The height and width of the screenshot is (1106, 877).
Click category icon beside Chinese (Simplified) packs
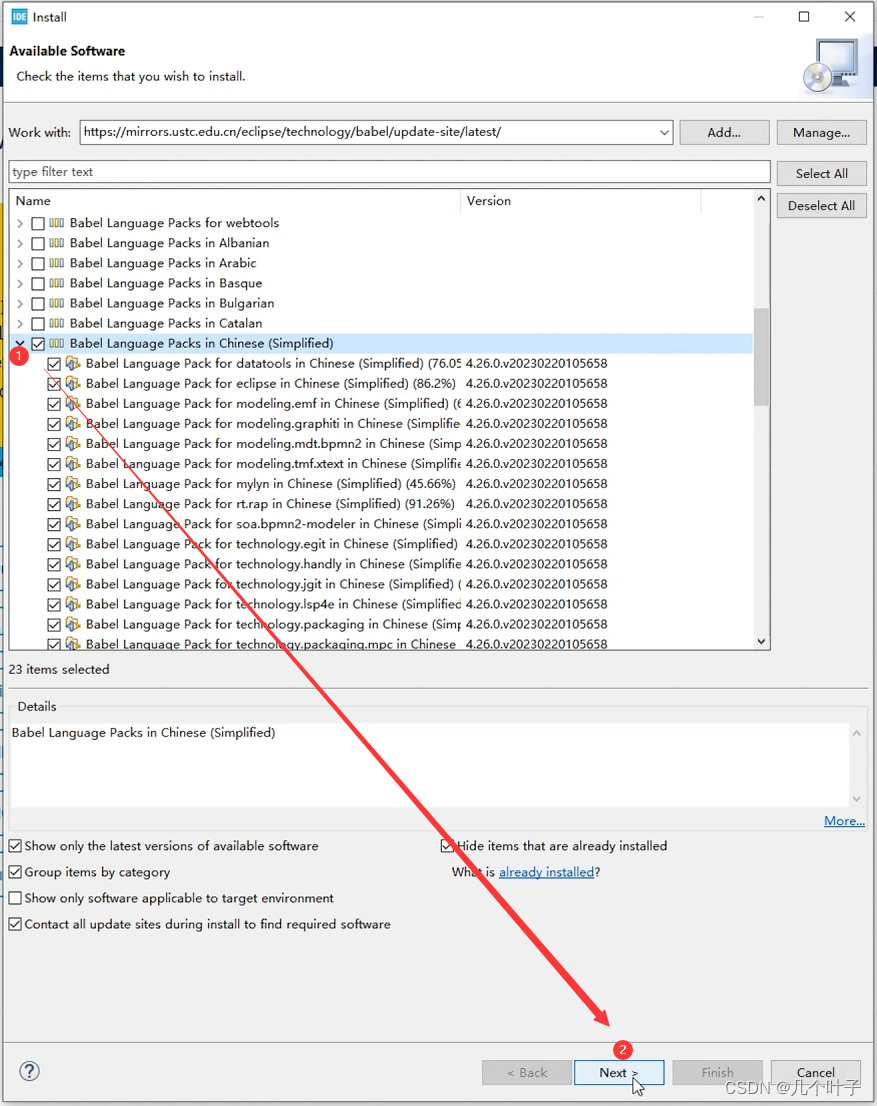coord(56,344)
